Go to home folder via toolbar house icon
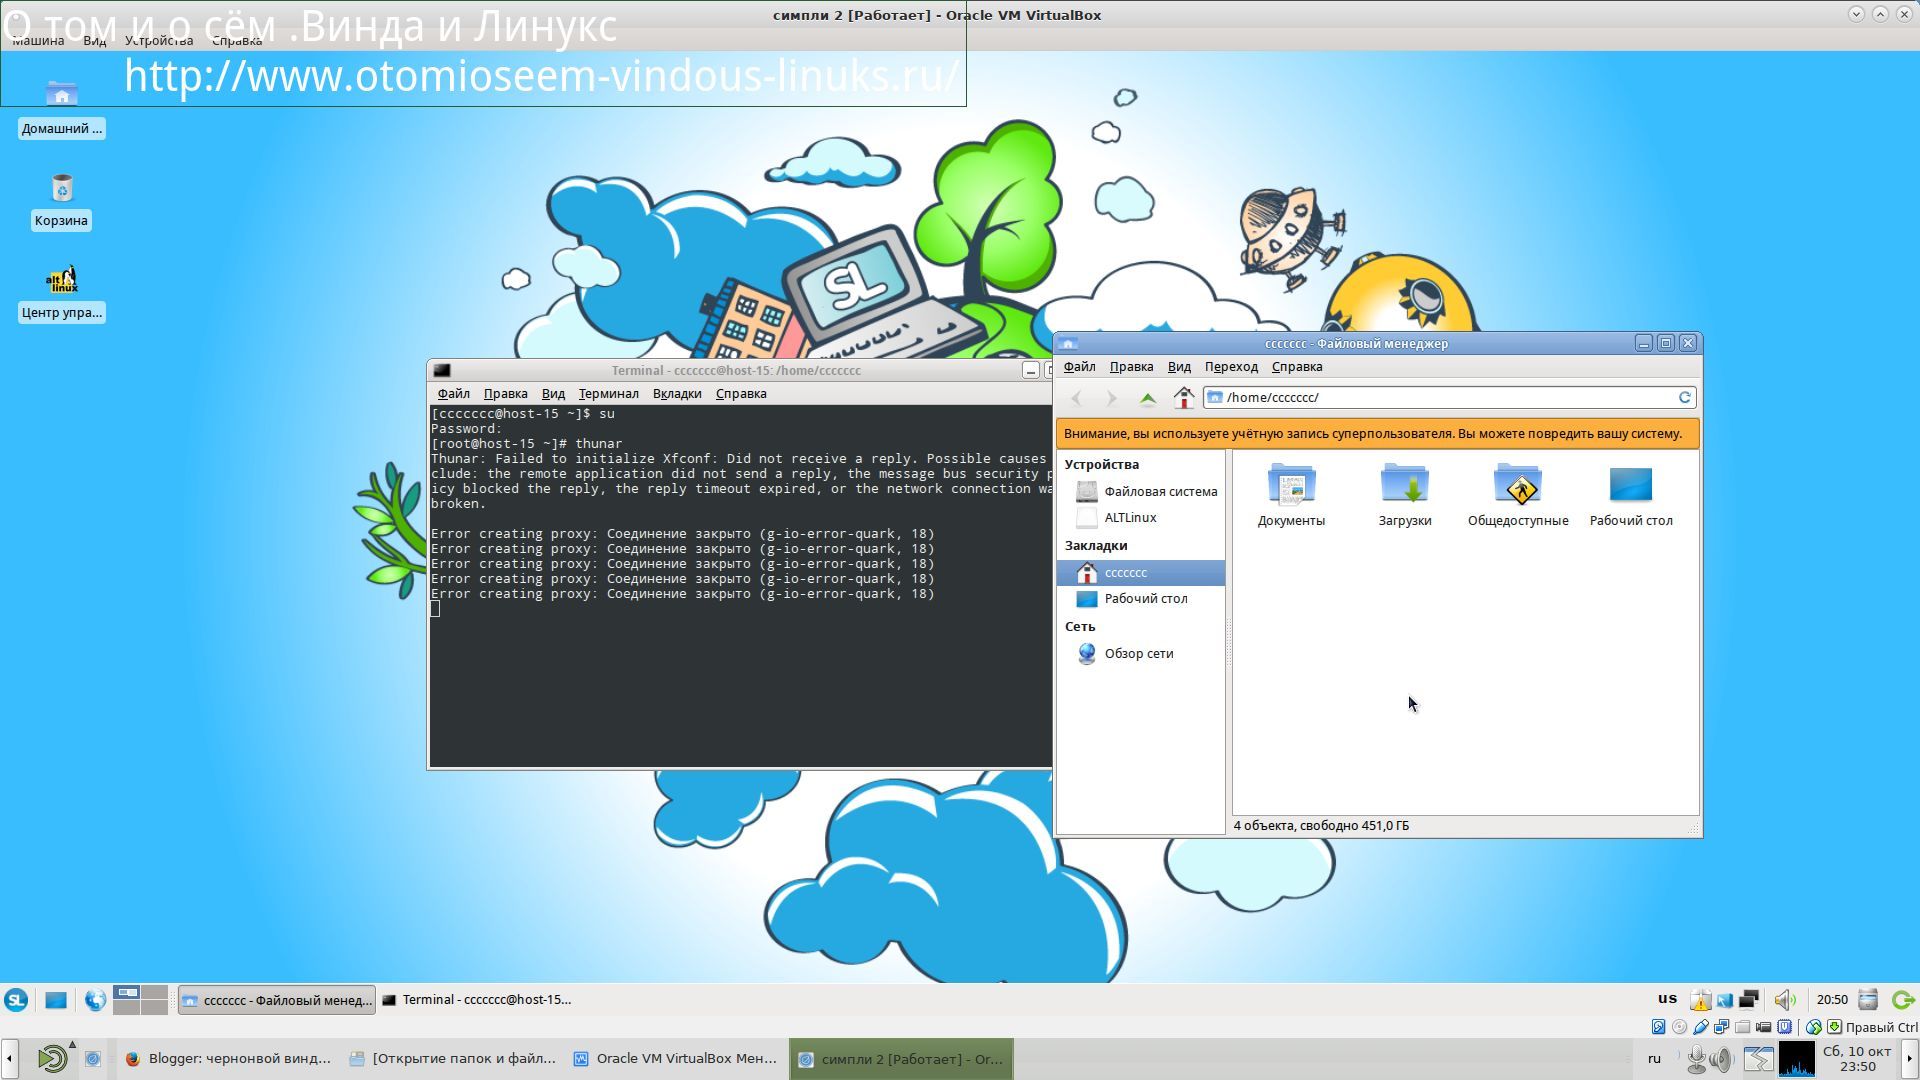The height and width of the screenshot is (1080, 1920). pyautogui.click(x=1184, y=398)
